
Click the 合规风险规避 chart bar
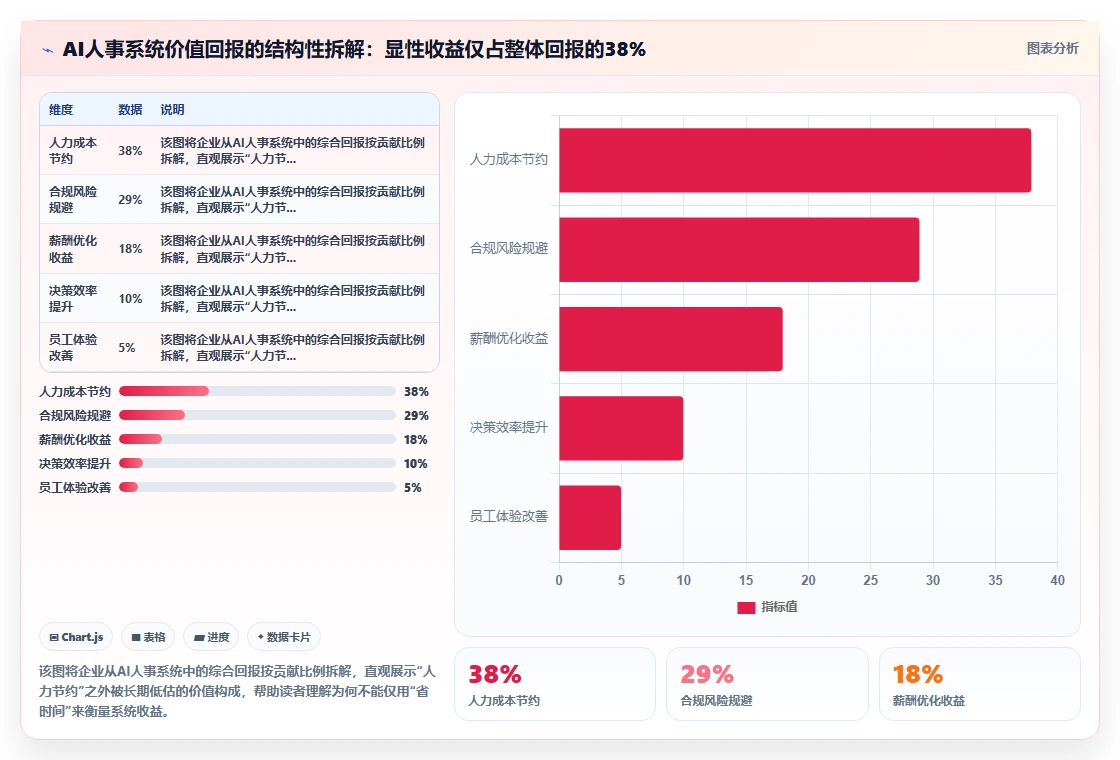tap(739, 249)
